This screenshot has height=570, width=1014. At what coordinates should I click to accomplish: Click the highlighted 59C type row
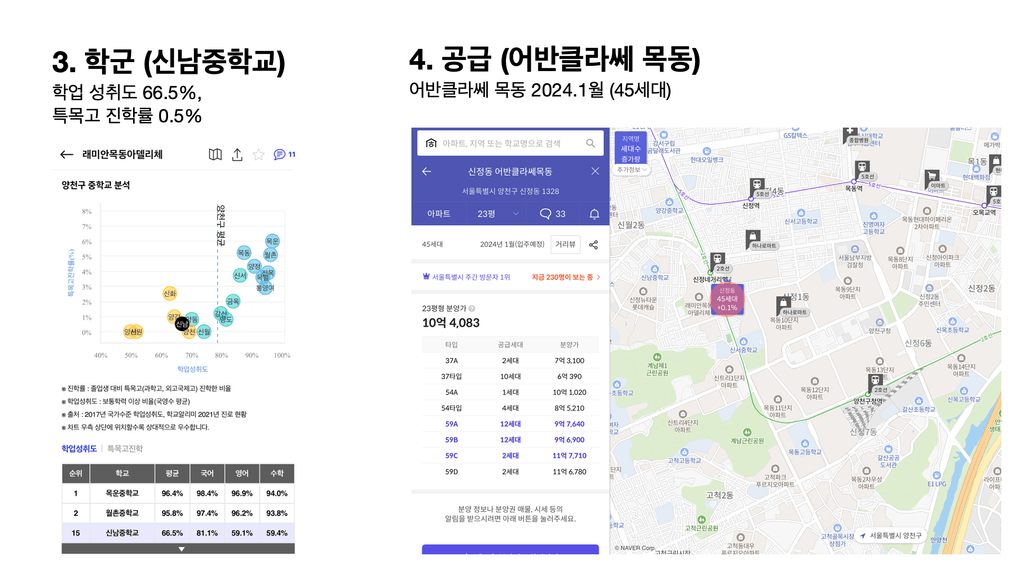click(x=510, y=455)
